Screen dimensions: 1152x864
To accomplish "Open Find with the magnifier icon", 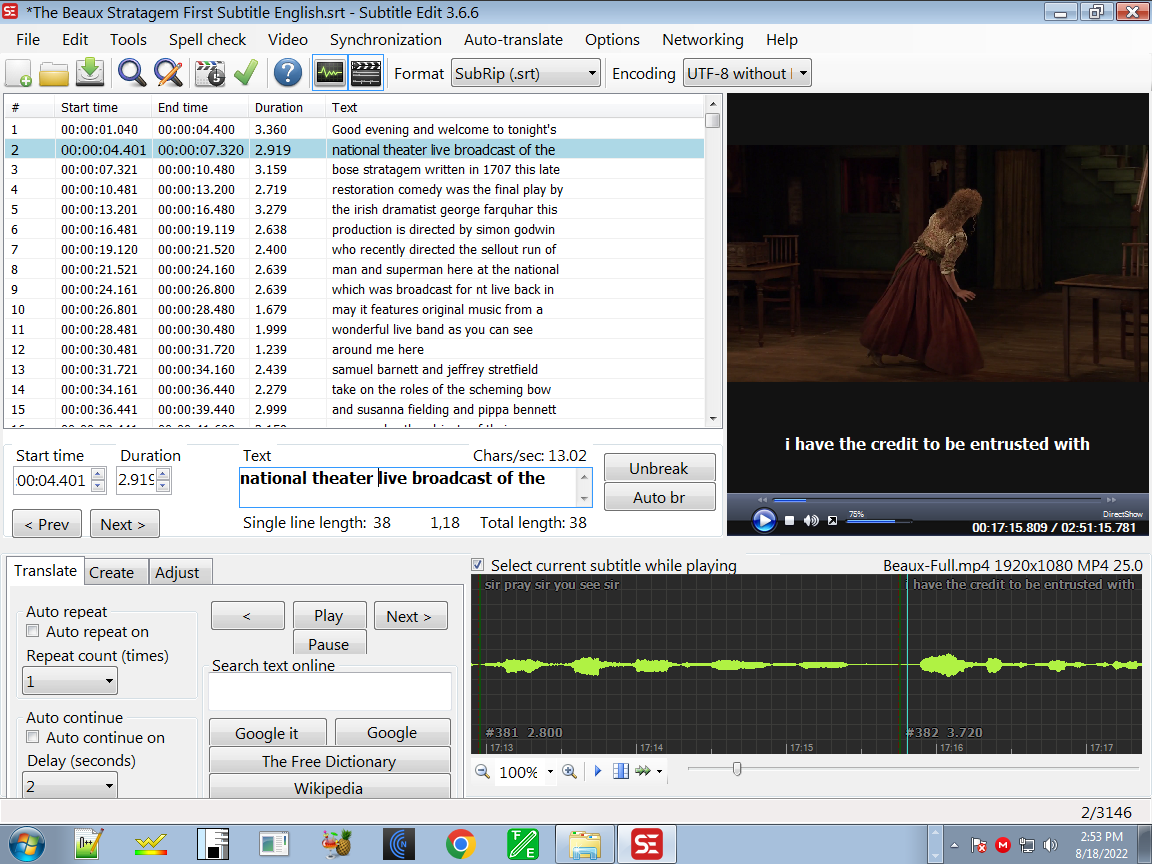I will (x=132, y=73).
